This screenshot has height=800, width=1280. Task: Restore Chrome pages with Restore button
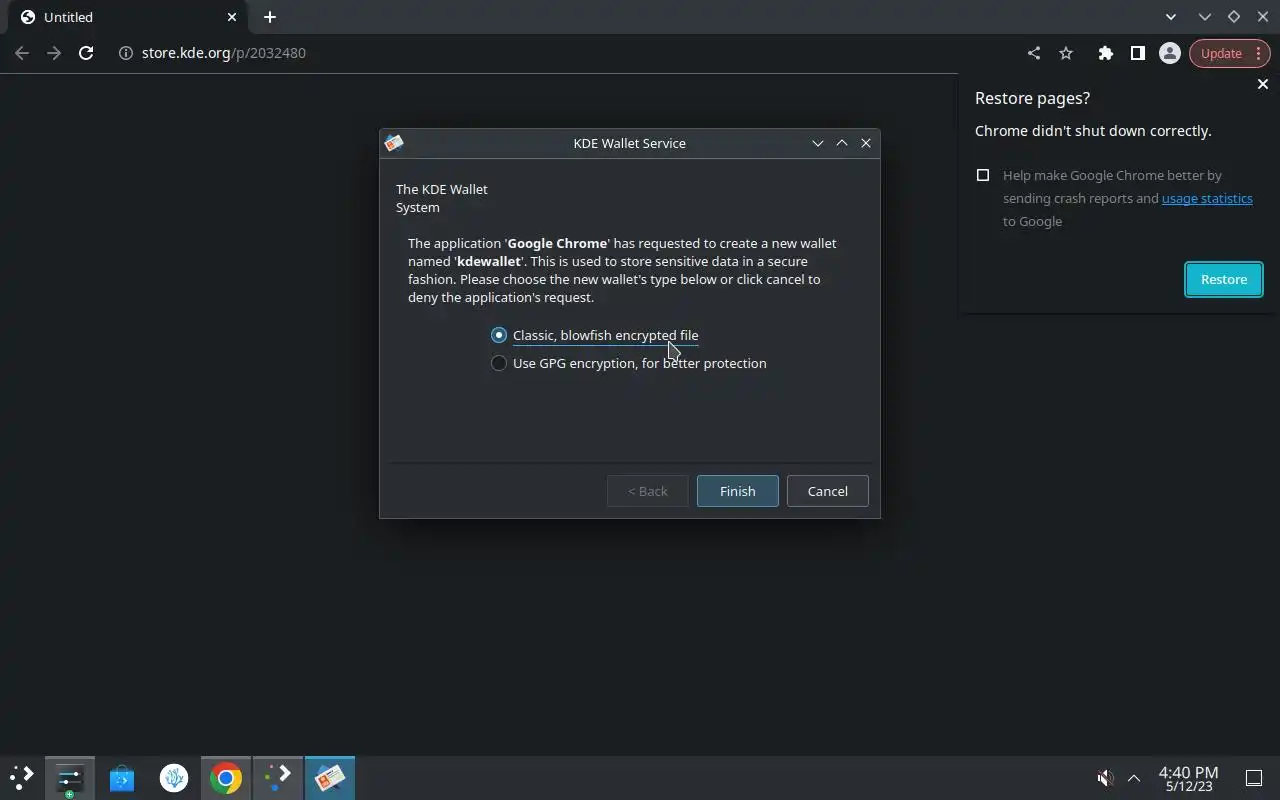point(1223,279)
